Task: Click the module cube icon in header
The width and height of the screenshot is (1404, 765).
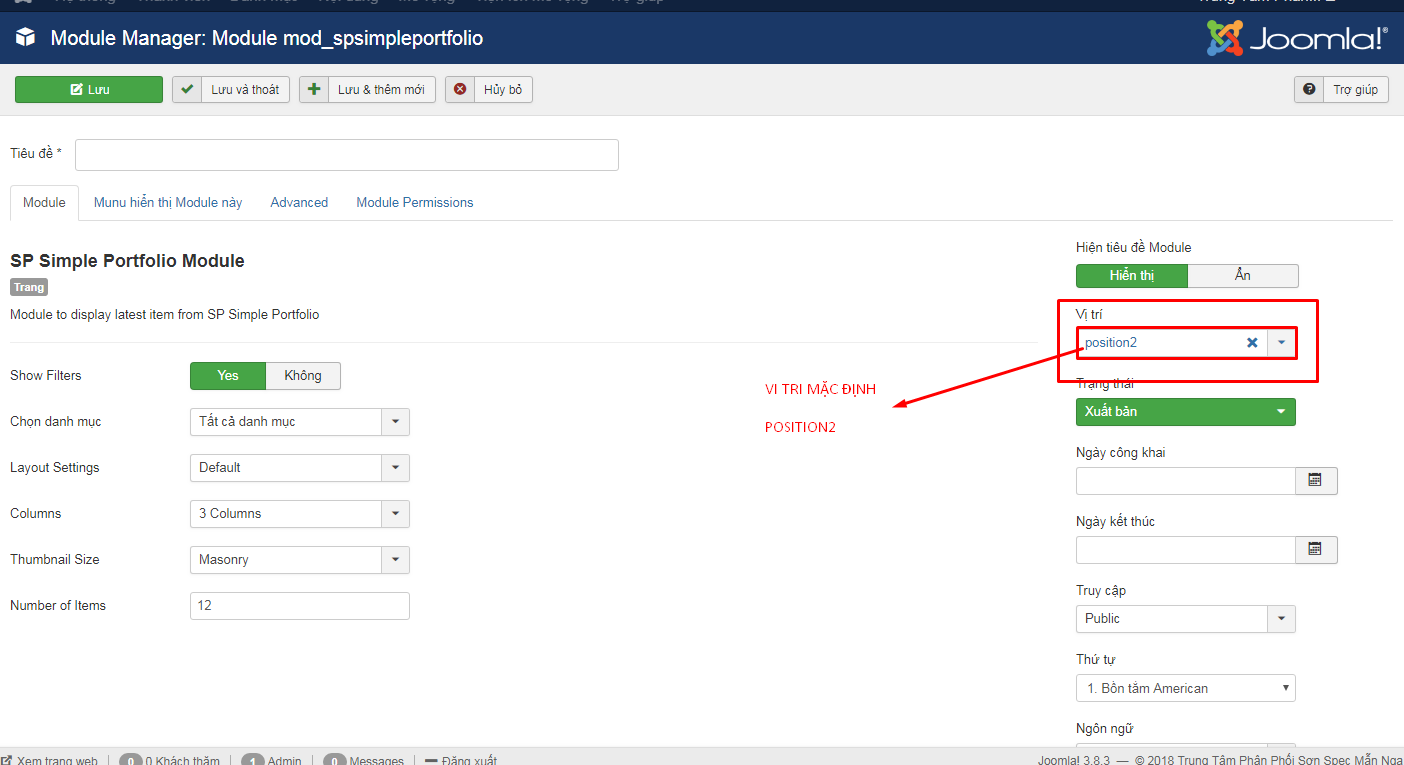Action: (26, 38)
